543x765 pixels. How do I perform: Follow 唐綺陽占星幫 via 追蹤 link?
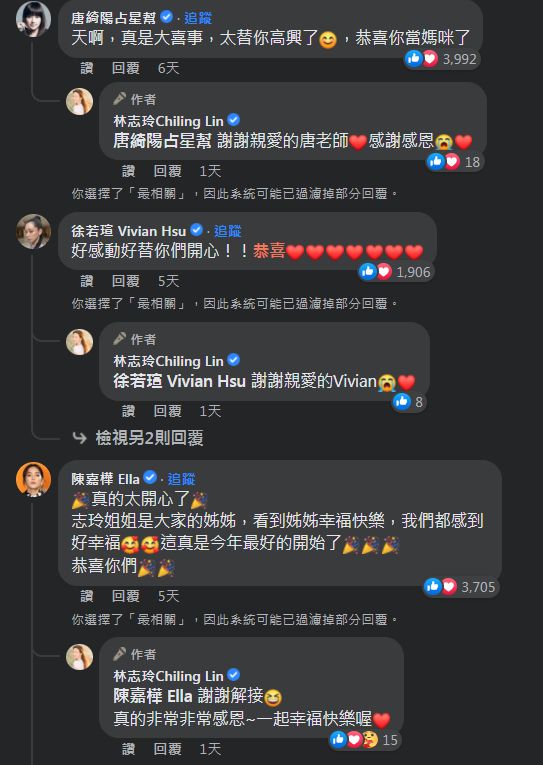tap(198, 18)
